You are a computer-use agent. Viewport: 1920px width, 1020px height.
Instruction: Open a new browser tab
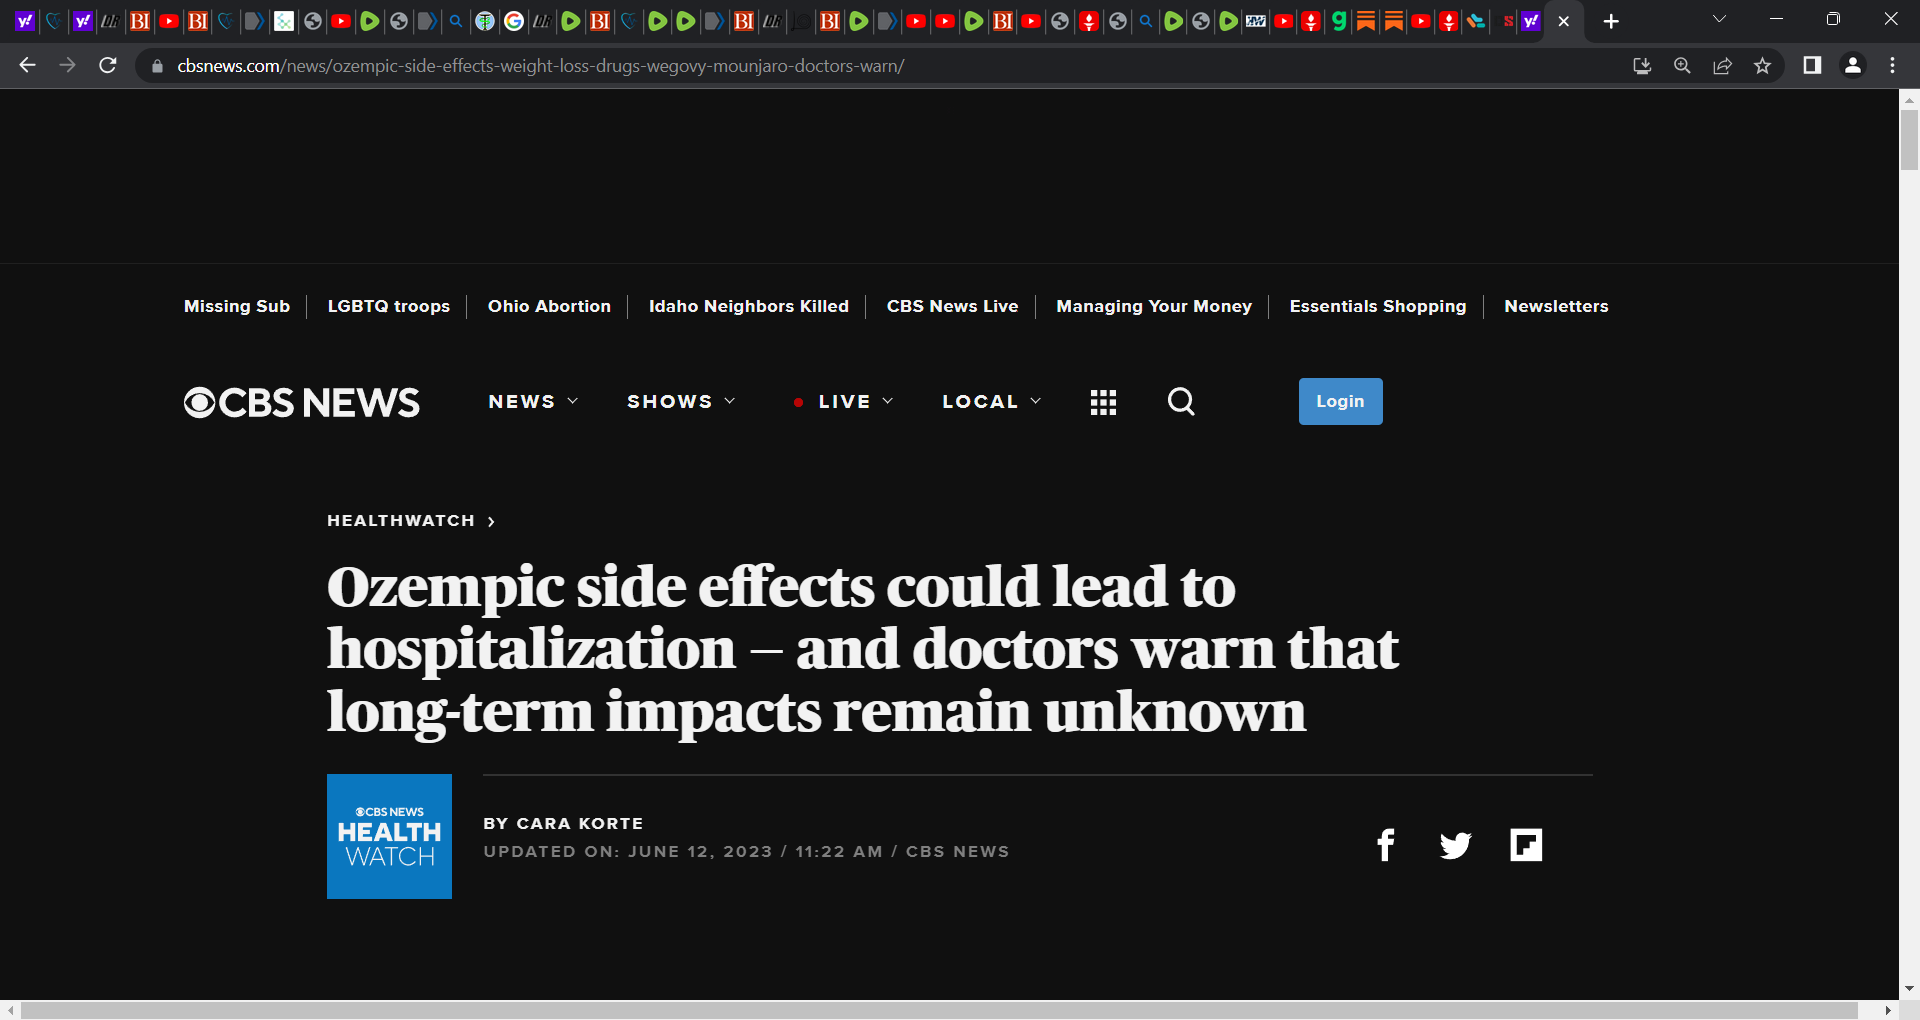tap(1611, 21)
